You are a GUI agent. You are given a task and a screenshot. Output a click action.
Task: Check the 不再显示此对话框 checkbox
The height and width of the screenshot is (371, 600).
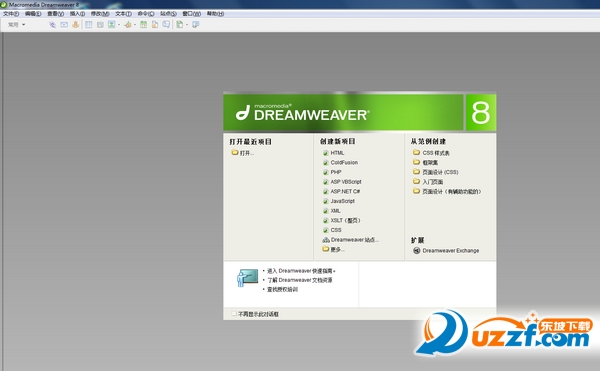tap(234, 314)
